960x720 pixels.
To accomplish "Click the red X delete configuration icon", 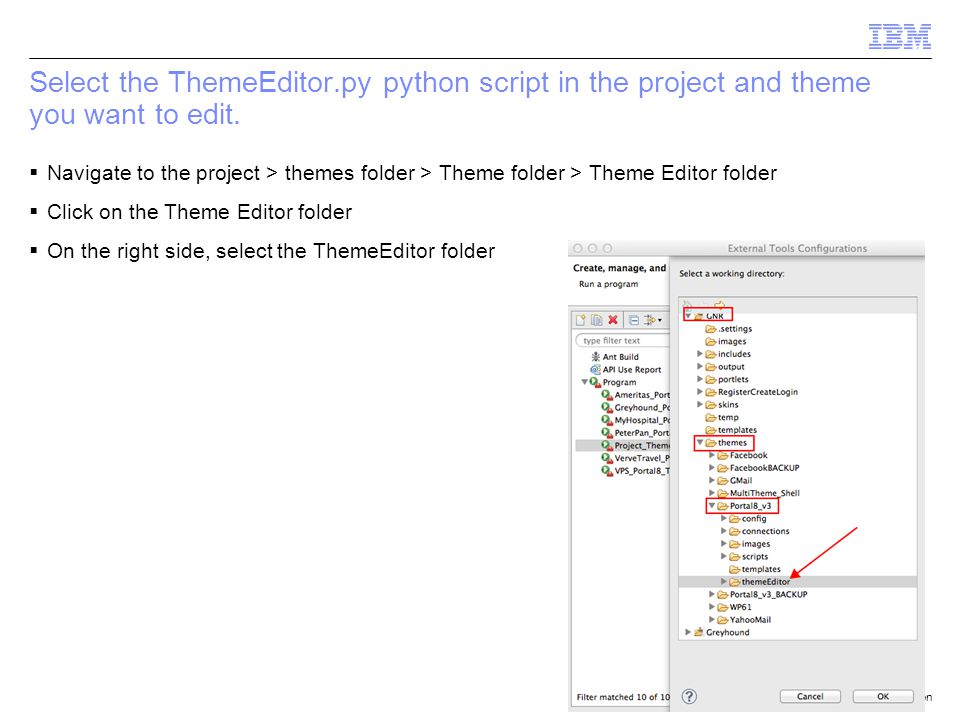I will (x=613, y=320).
